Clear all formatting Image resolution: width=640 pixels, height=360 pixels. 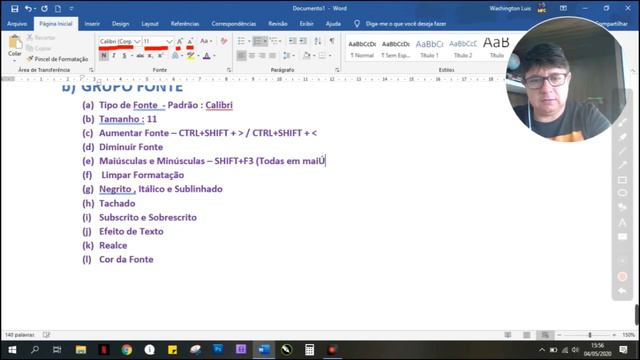click(224, 41)
